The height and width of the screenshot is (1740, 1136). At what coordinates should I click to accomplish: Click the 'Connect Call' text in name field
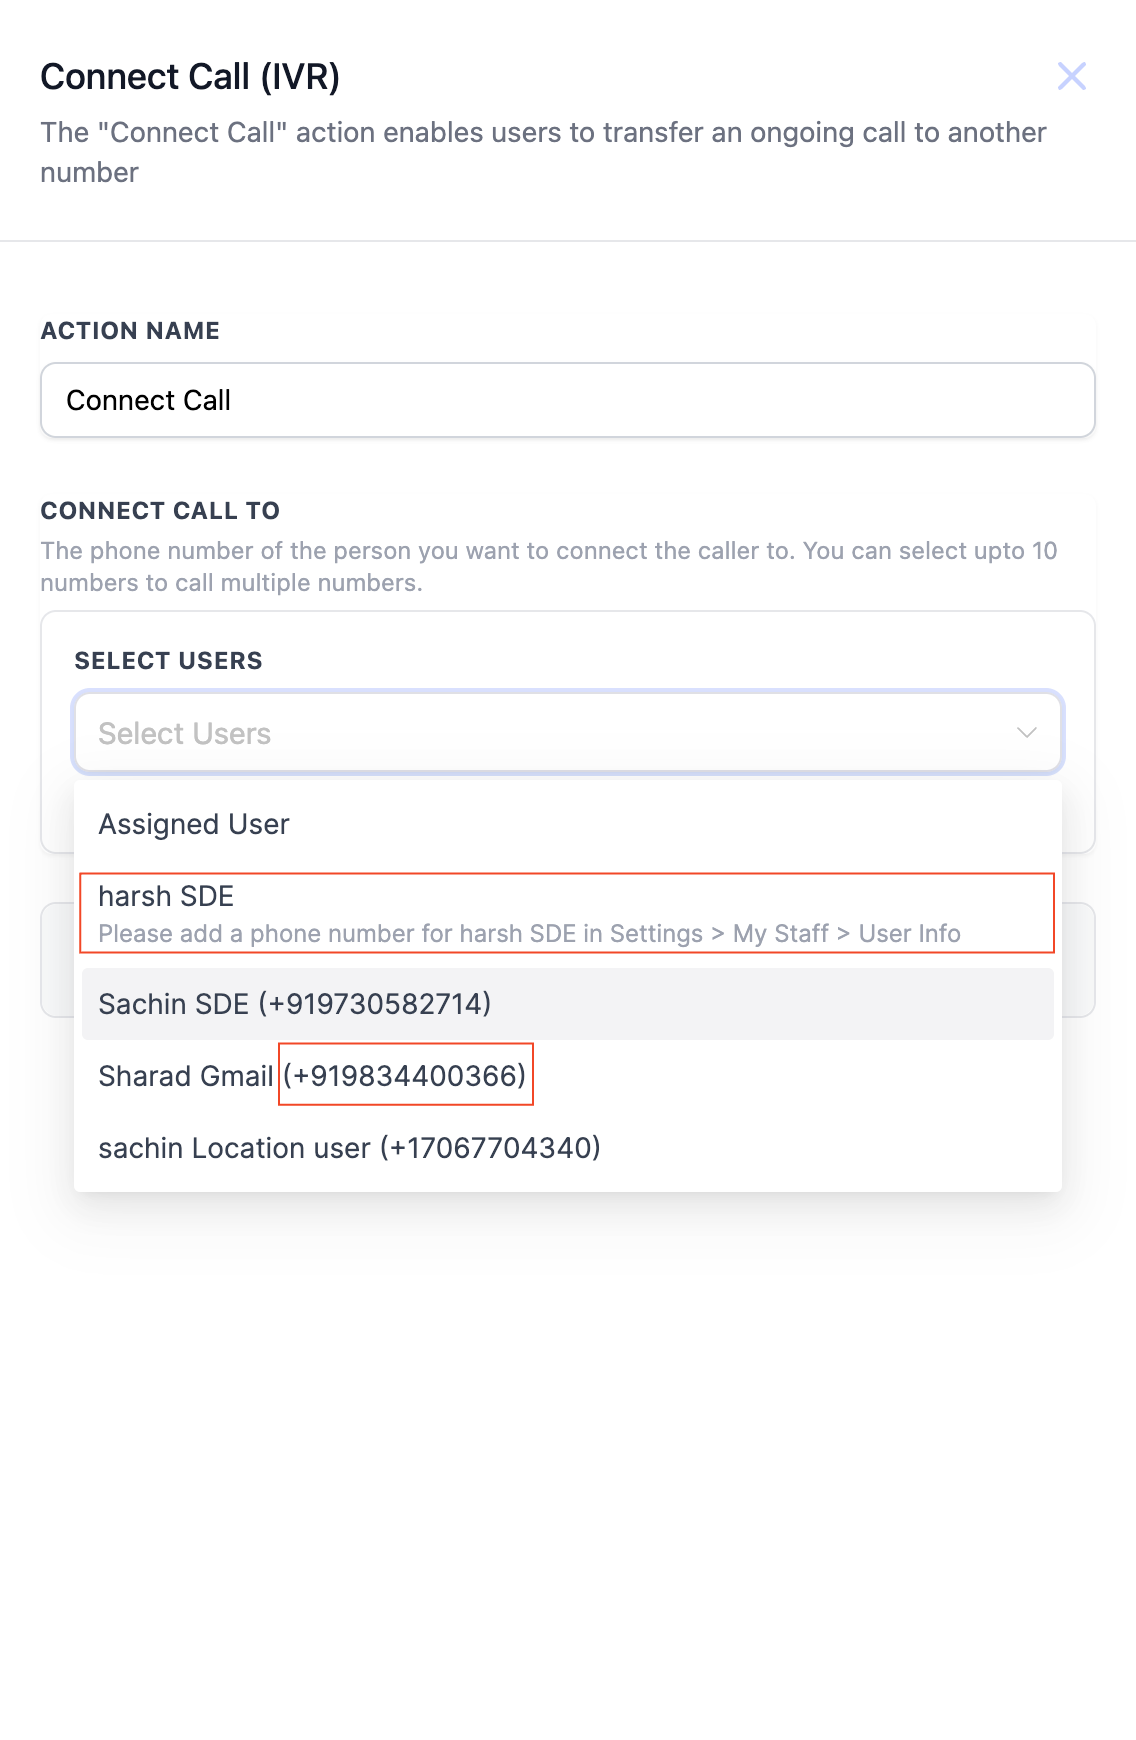(x=149, y=400)
